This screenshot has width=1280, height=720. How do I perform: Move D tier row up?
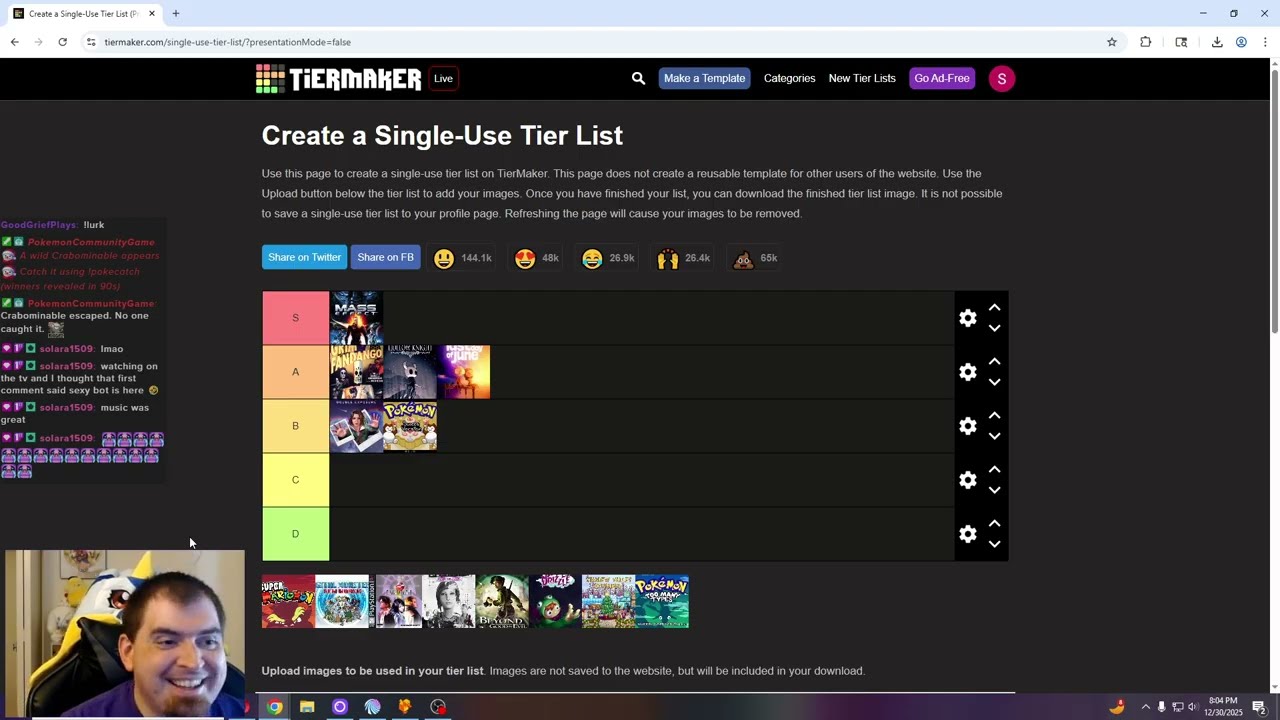[994, 524]
